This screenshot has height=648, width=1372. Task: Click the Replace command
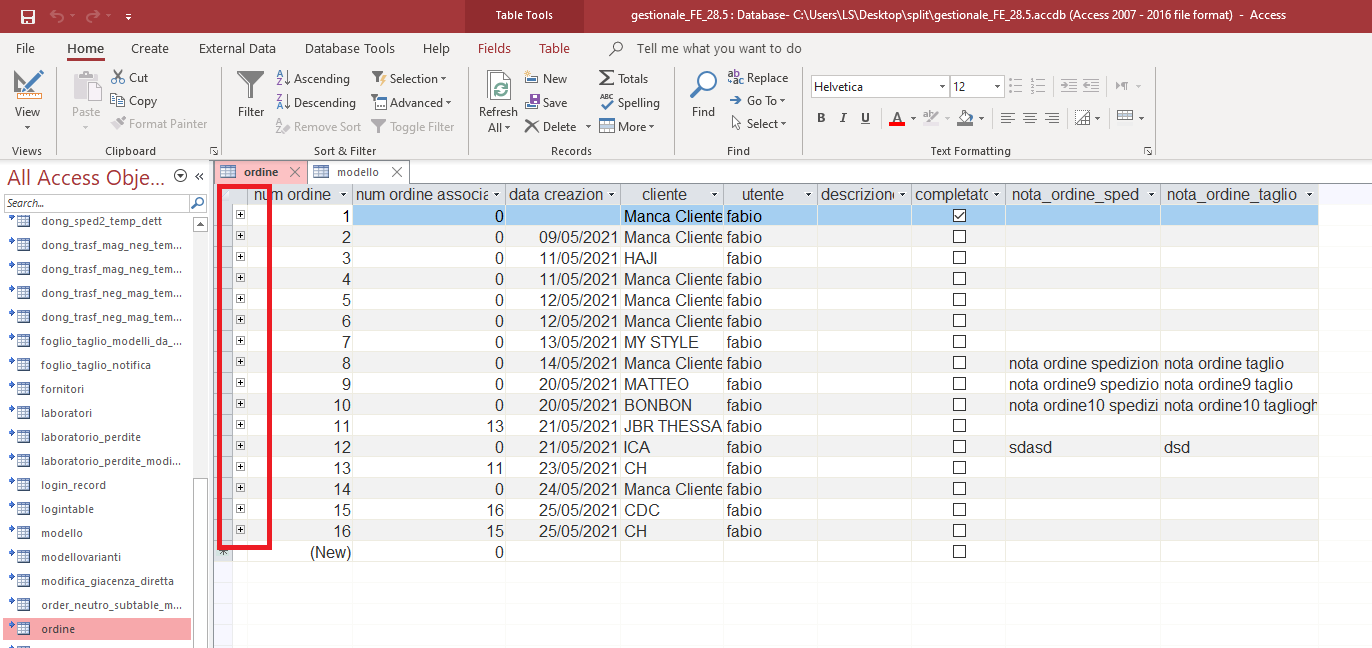click(x=758, y=78)
